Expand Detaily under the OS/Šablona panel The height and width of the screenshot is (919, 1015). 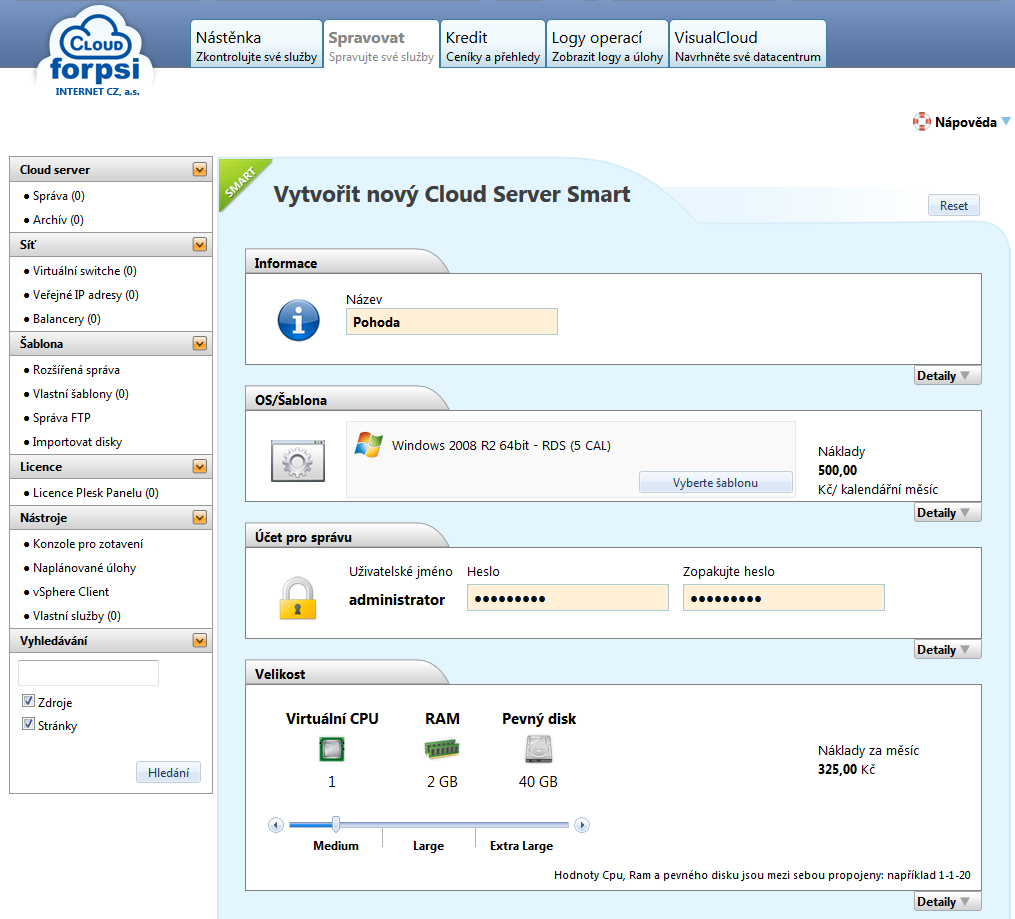point(946,513)
